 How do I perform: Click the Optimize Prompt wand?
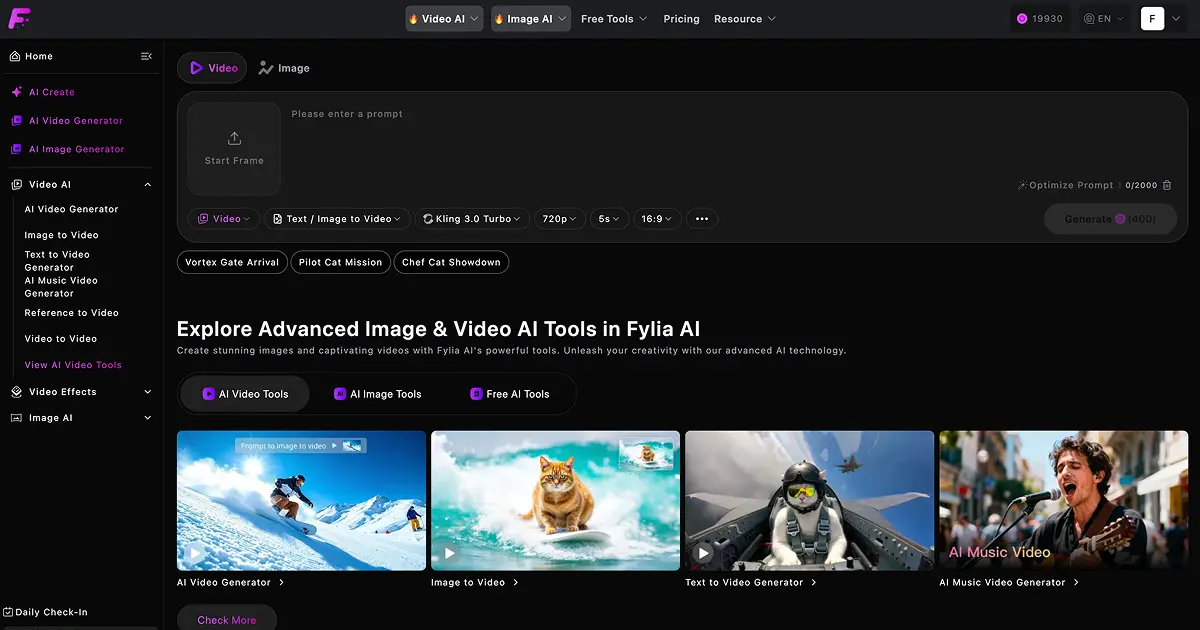tap(1066, 185)
